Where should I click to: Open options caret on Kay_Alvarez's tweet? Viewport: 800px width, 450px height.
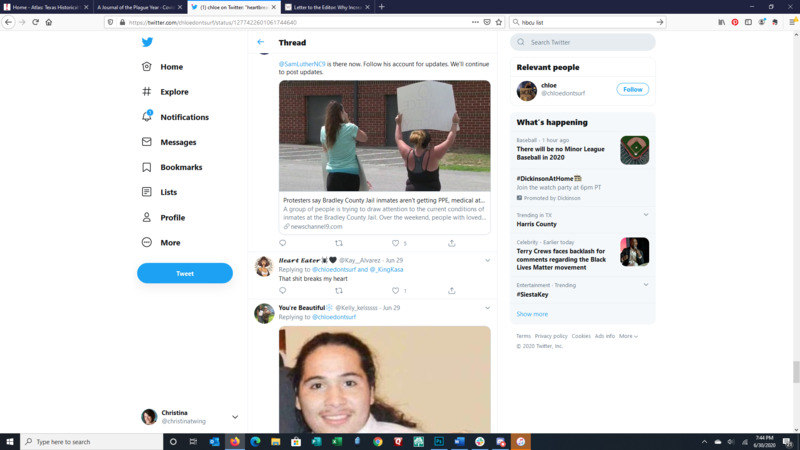pos(488,260)
